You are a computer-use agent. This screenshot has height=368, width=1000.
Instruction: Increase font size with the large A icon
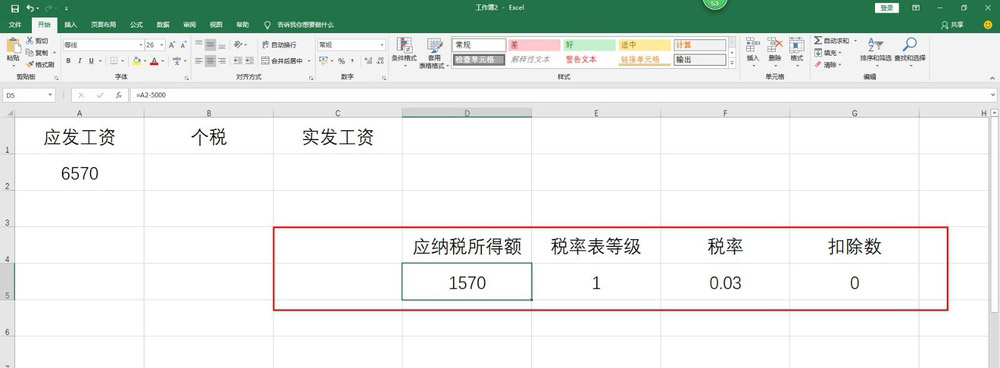tap(172, 45)
